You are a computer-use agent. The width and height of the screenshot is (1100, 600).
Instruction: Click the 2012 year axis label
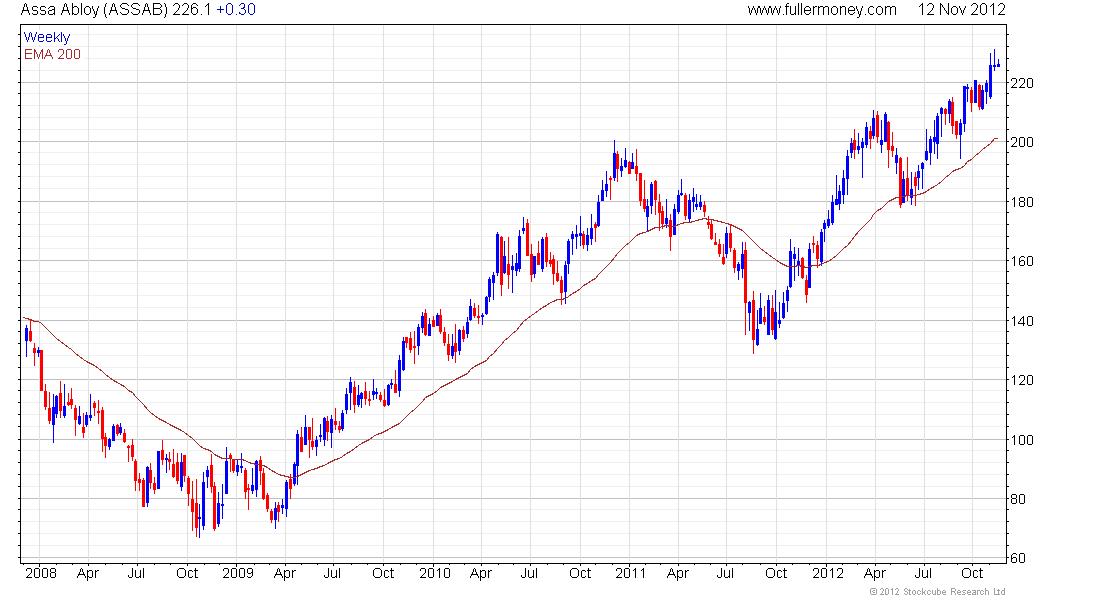[x=828, y=573]
